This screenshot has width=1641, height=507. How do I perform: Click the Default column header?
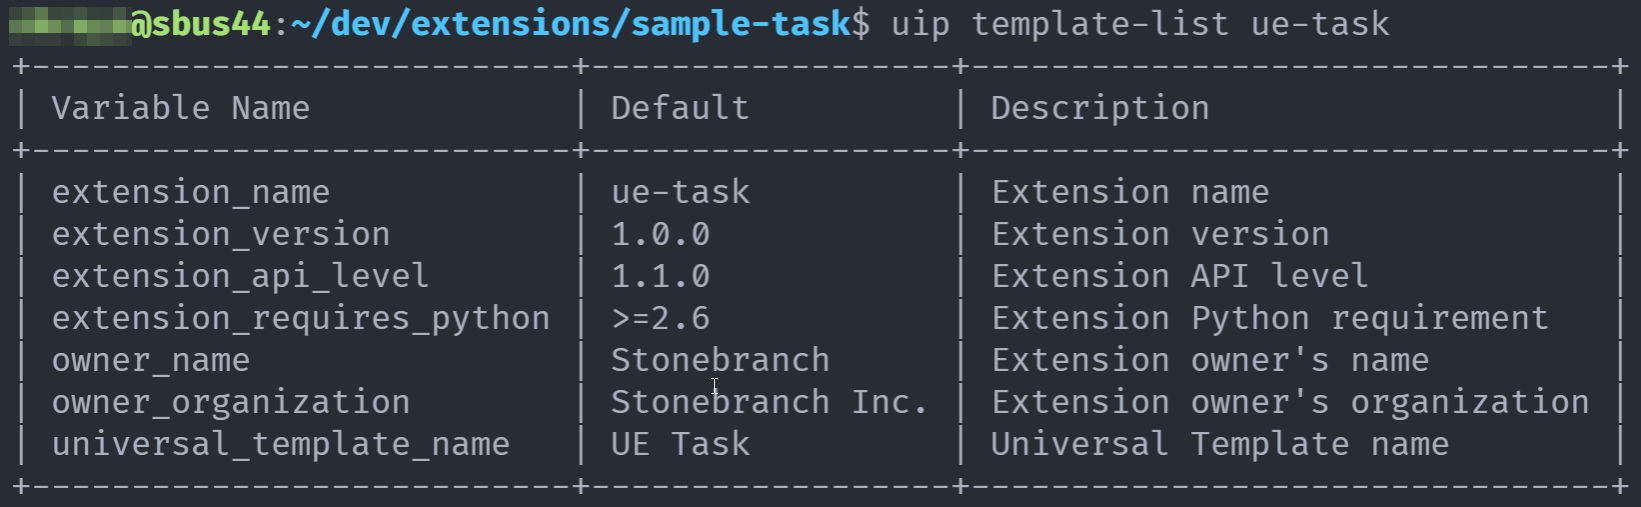(x=680, y=108)
